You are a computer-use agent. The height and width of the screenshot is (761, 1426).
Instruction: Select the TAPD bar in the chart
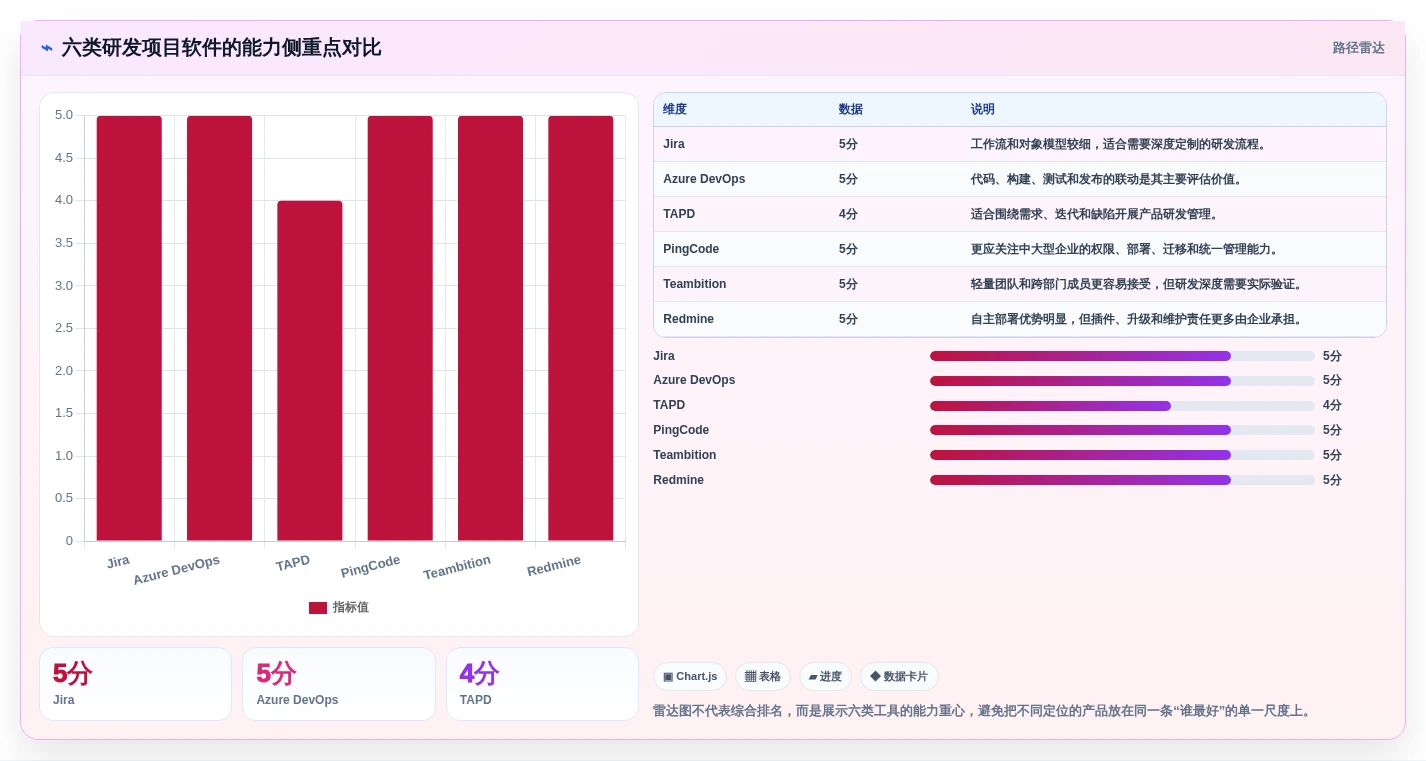[x=310, y=371]
